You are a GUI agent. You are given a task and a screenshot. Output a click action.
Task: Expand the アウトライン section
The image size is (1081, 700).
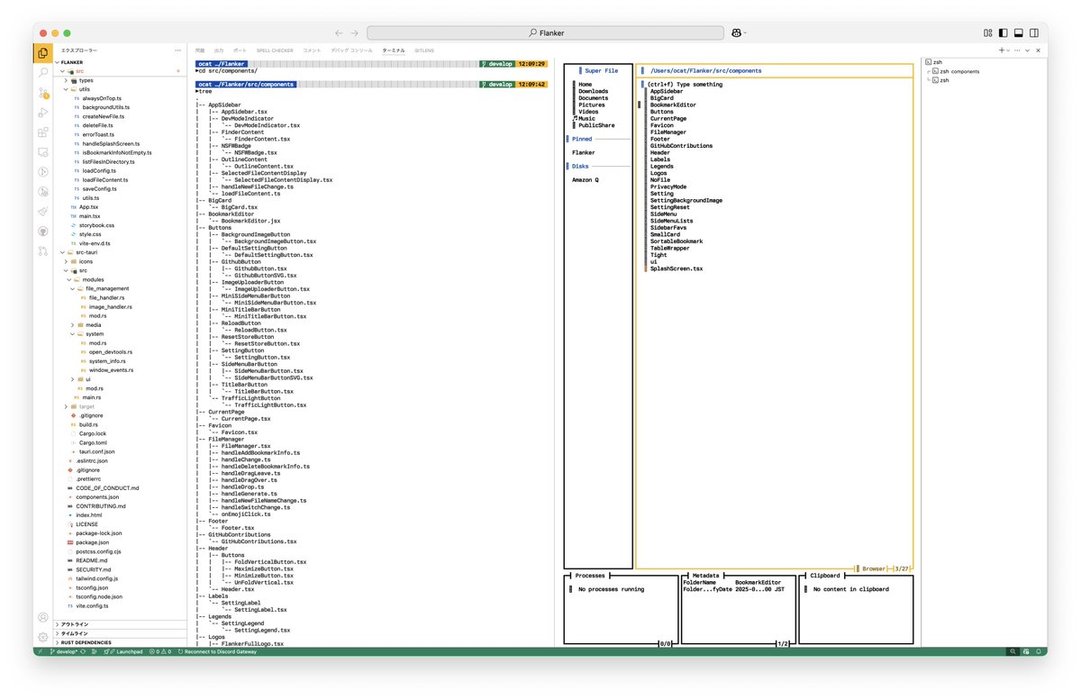[x=76, y=624]
